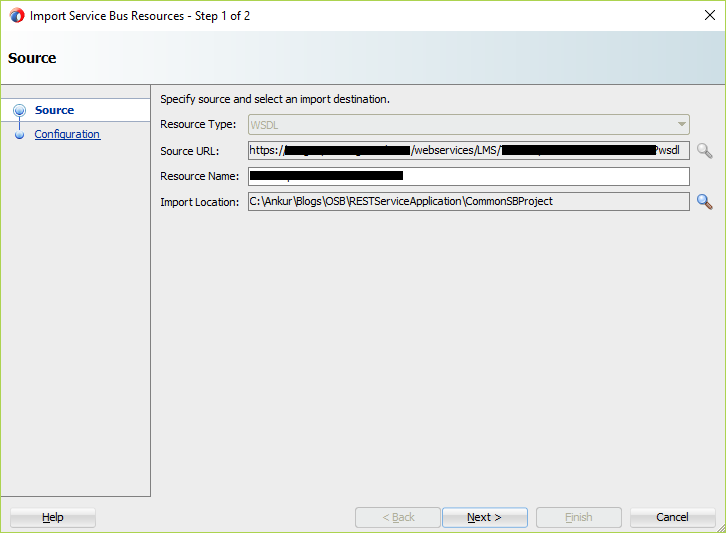Click the Back button
This screenshot has height=533, width=728.
[x=398, y=517]
